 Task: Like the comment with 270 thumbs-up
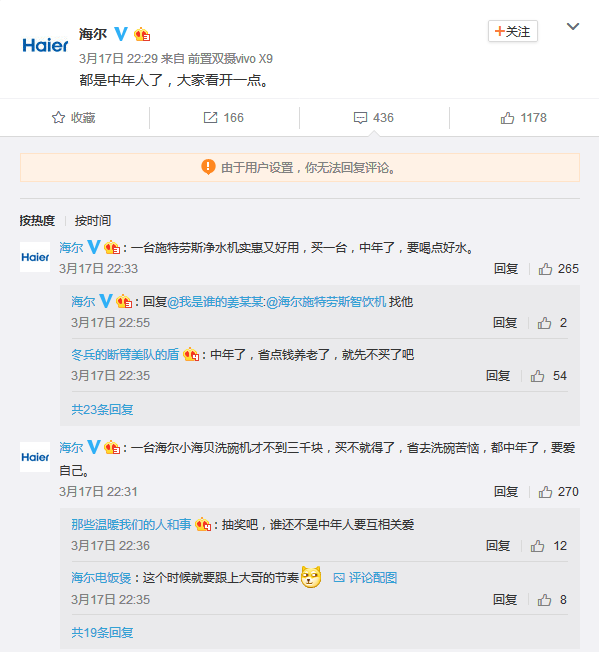click(x=545, y=492)
